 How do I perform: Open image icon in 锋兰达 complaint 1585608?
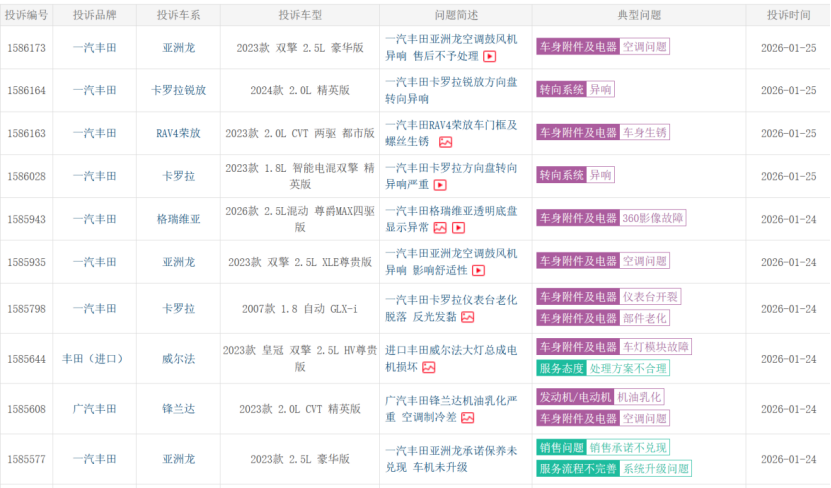[467, 418]
